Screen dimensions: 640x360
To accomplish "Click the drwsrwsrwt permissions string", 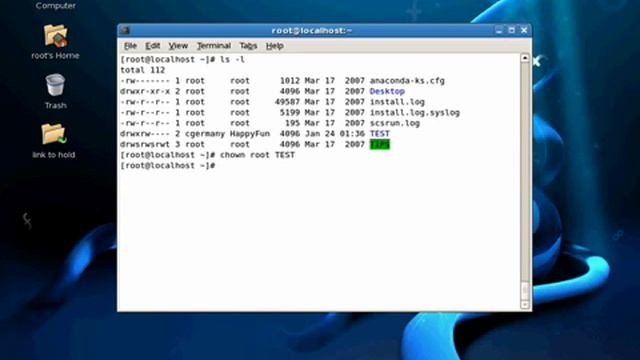I will coord(145,144).
